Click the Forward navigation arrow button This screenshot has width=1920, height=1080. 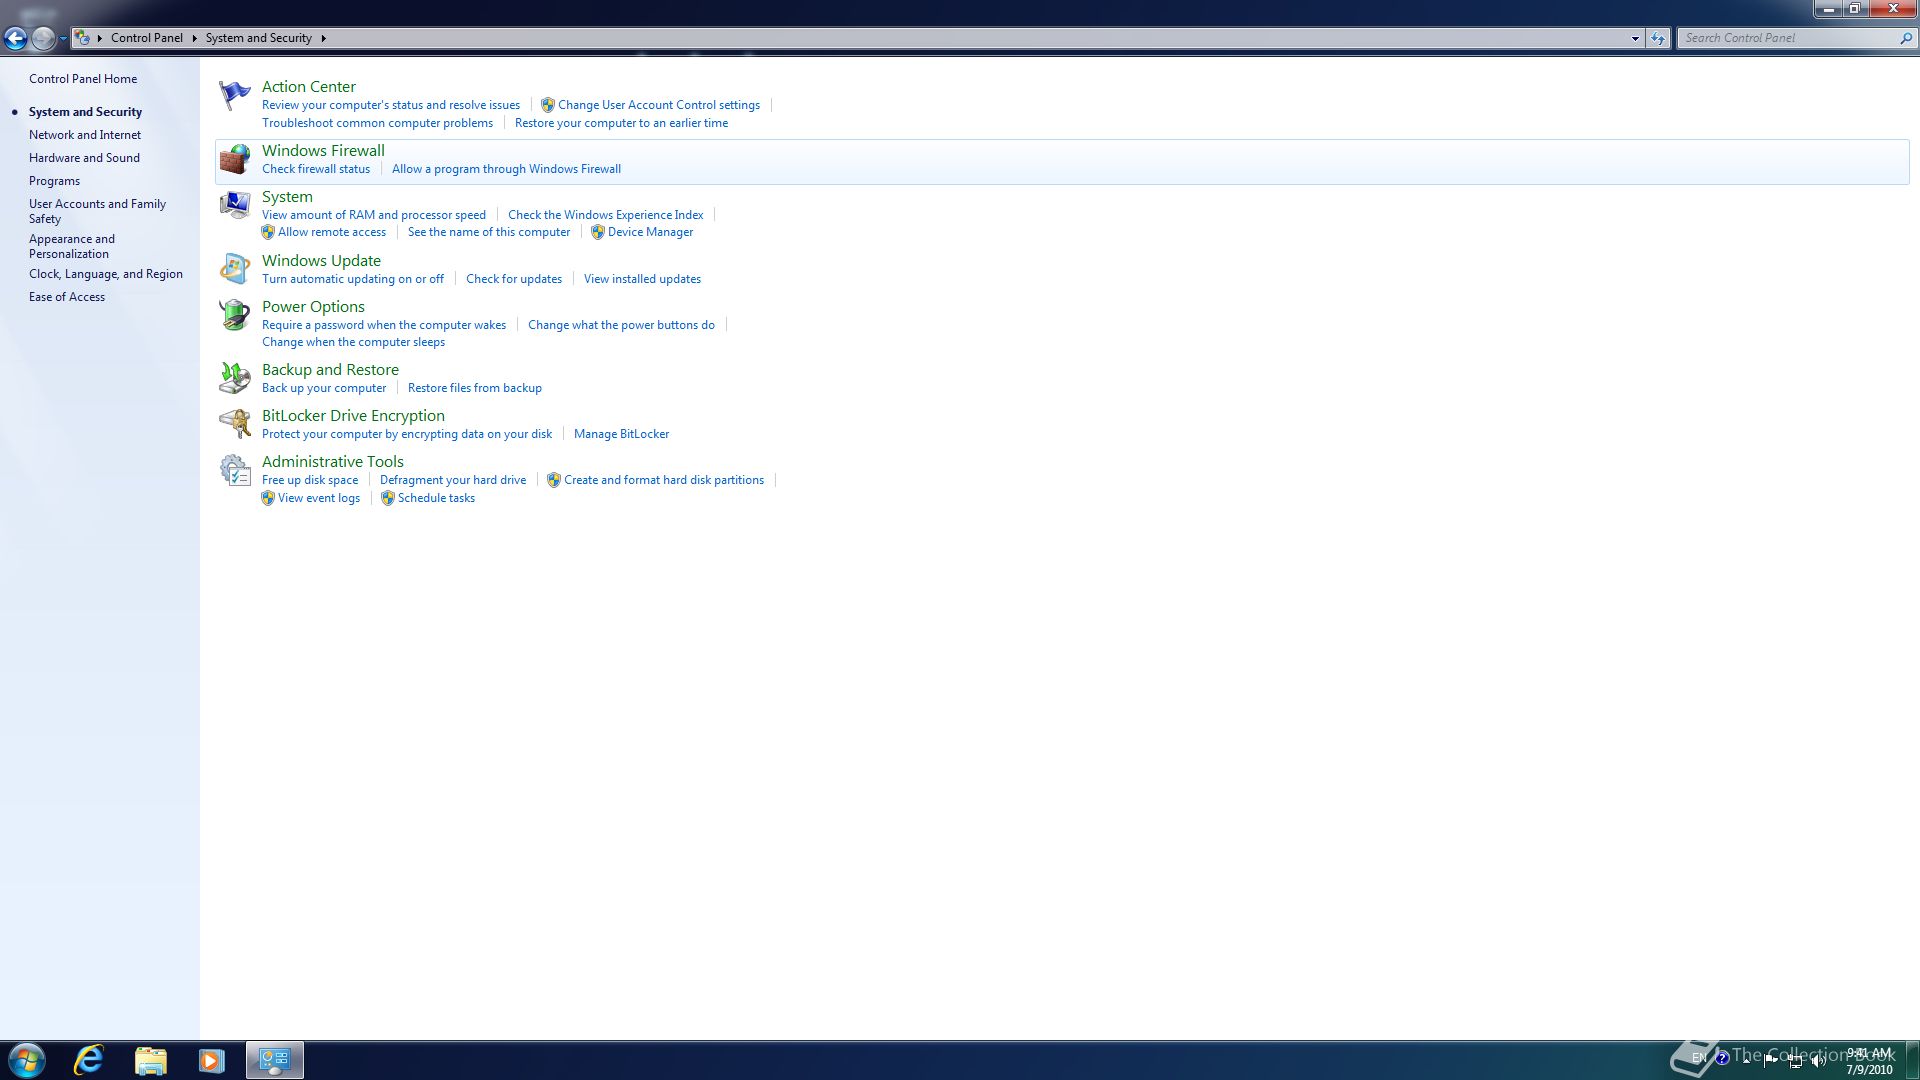tap(43, 38)
